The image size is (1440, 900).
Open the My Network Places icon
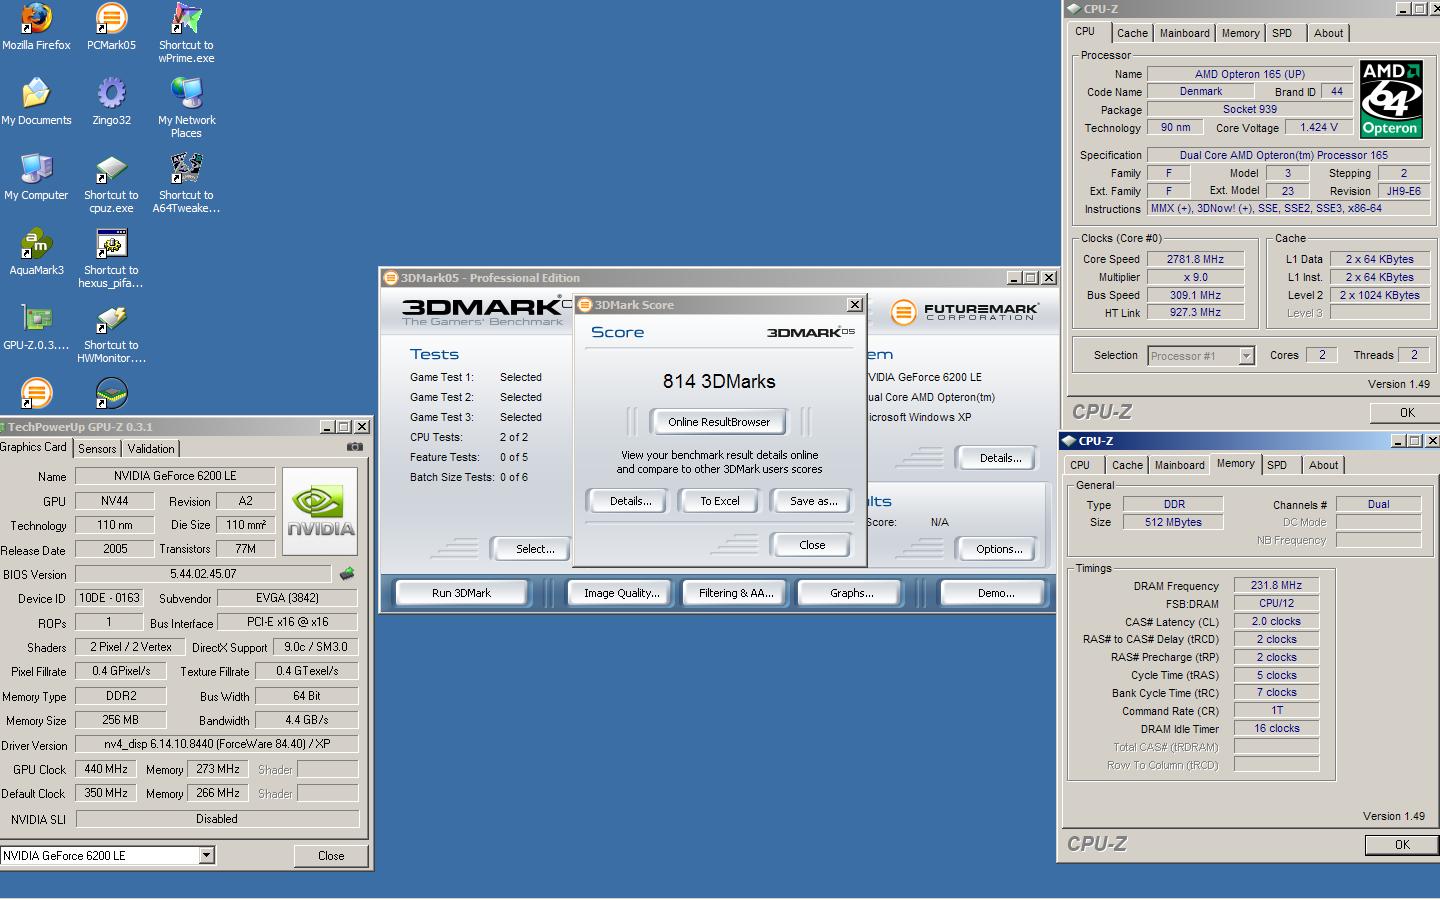coord(186,93)
